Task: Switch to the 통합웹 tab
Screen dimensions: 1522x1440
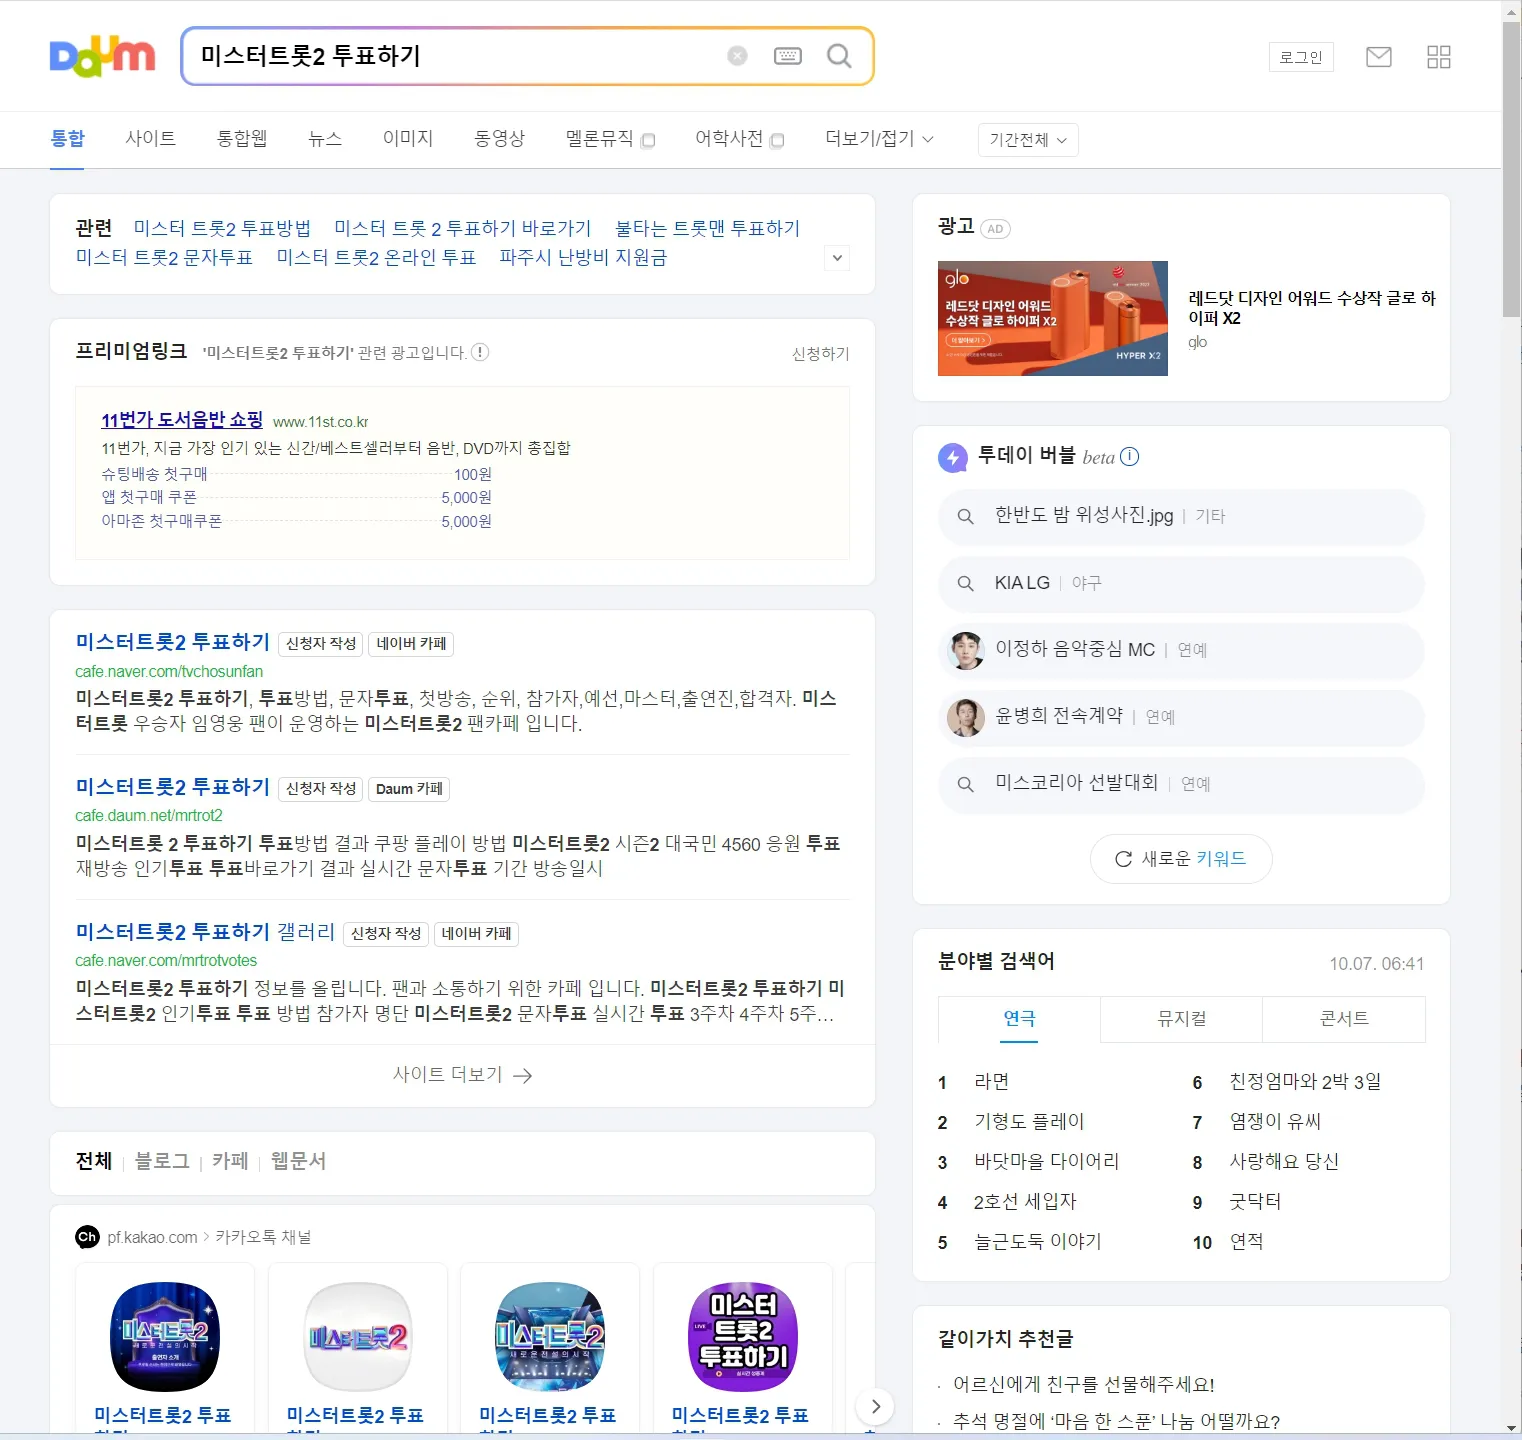Action: coord(242,138)
